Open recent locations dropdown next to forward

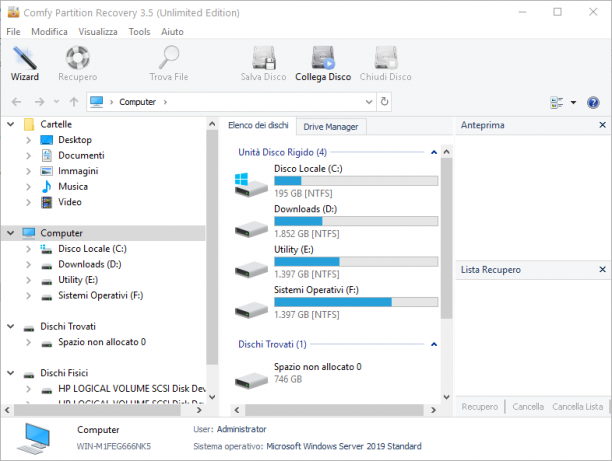(56, 102)
